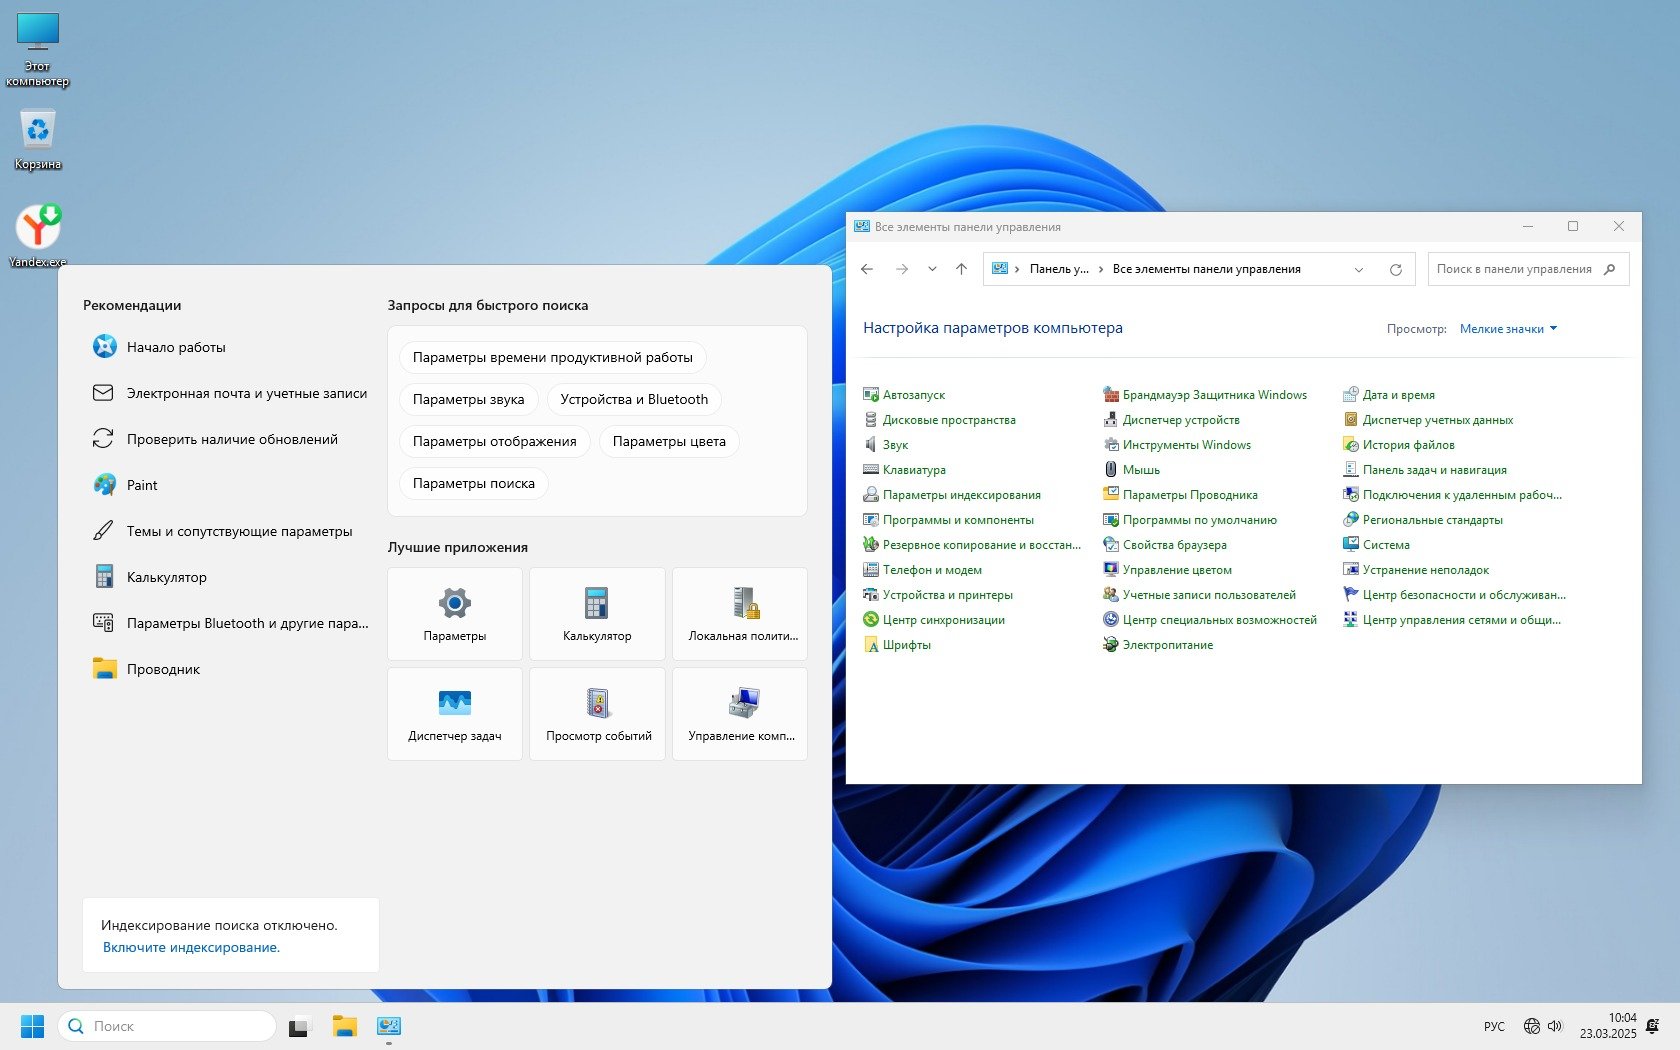
Task: Expand the Мелкие значки view dropdown
Action: coord(1508,329)
